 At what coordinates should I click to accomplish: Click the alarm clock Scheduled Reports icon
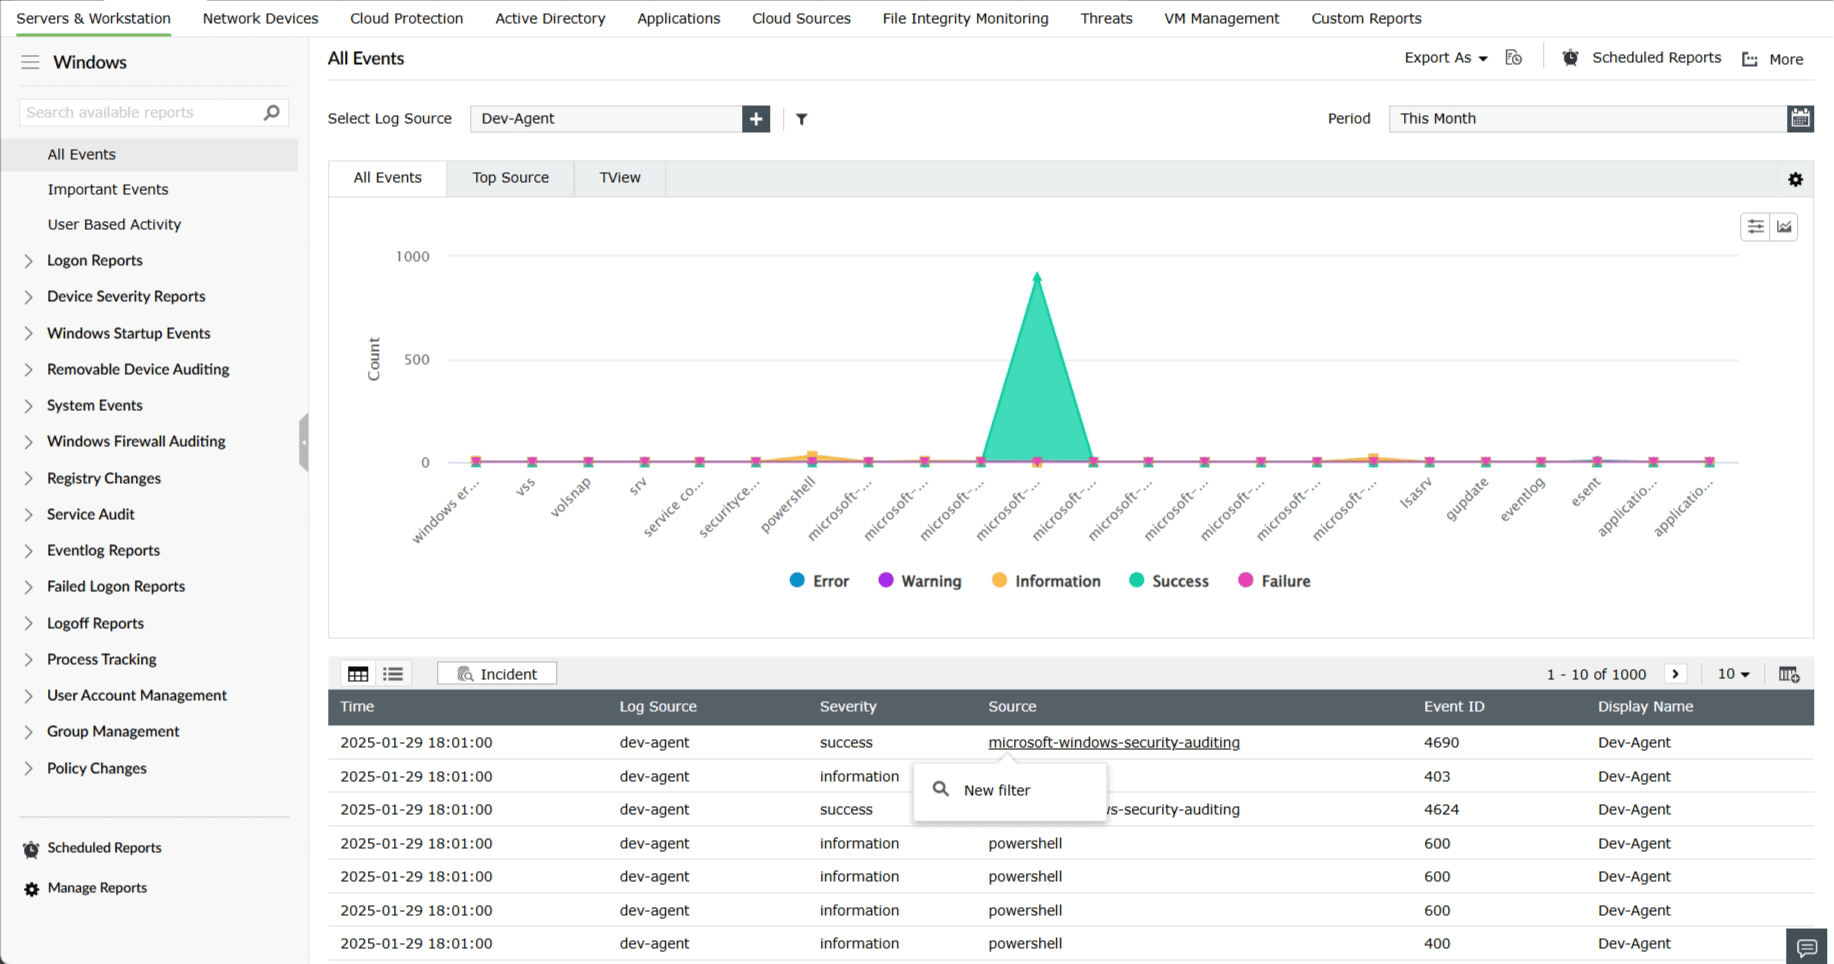tap(1570, 58)
